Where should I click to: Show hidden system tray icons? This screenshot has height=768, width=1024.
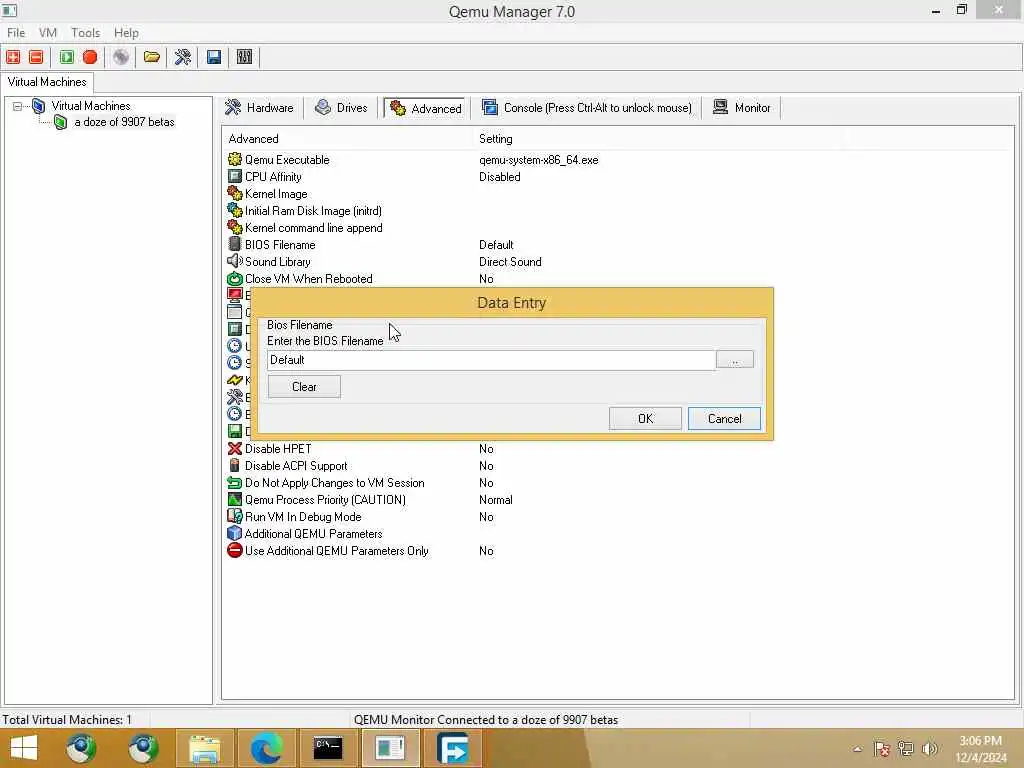point(857,749)
